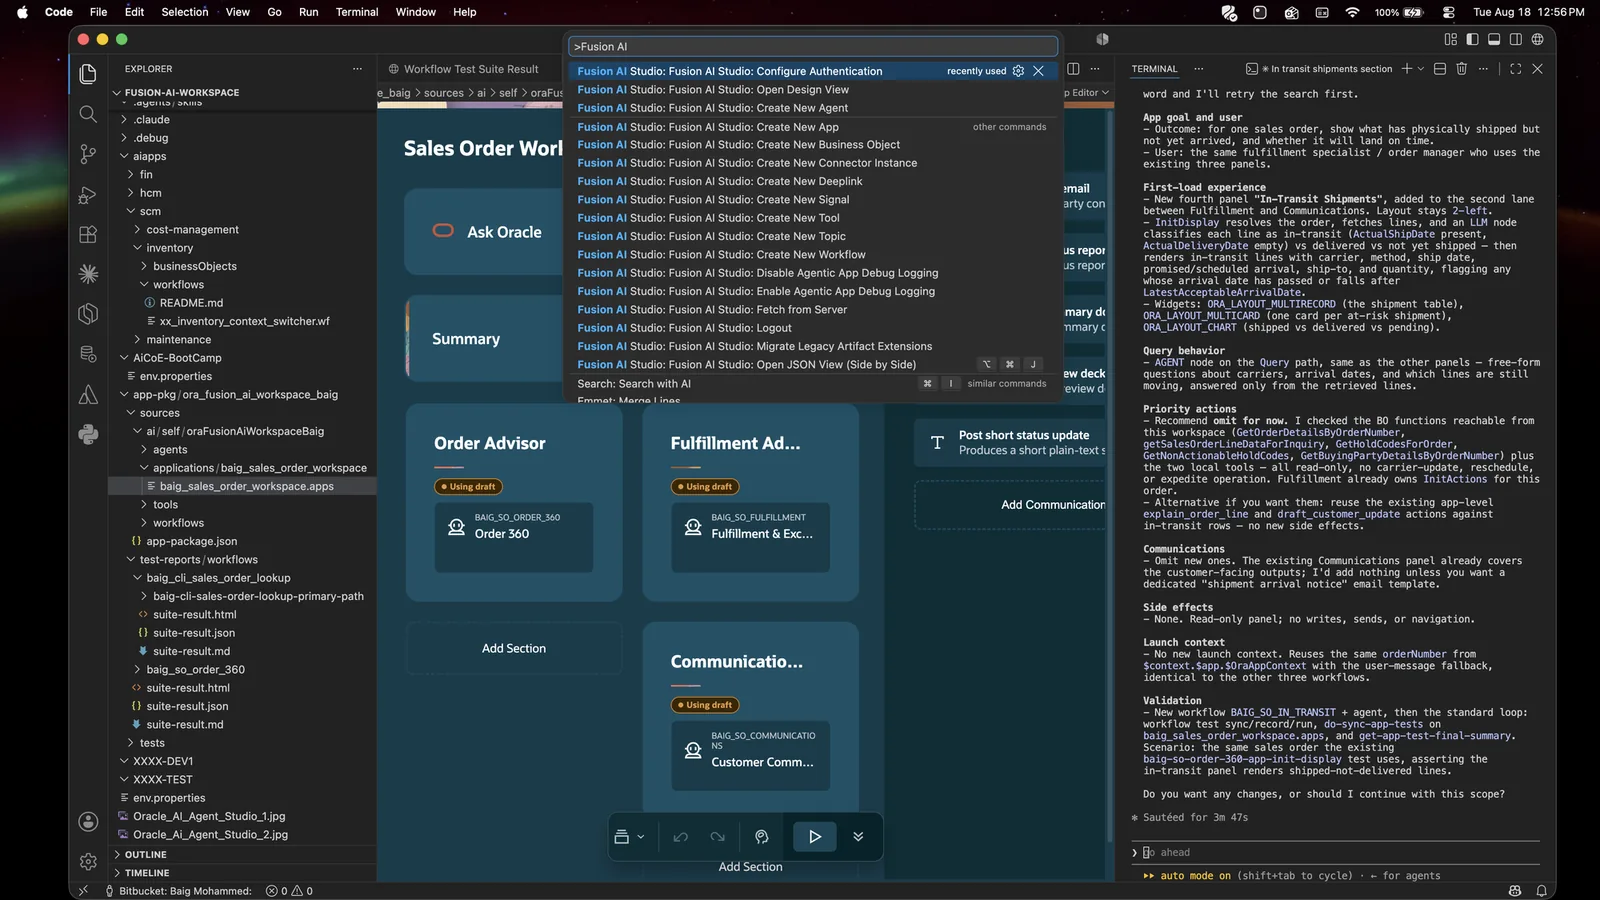Click the redo arrow in workflow toolbar
Screen dimensions: 1600x900
(x=717, y=837)
